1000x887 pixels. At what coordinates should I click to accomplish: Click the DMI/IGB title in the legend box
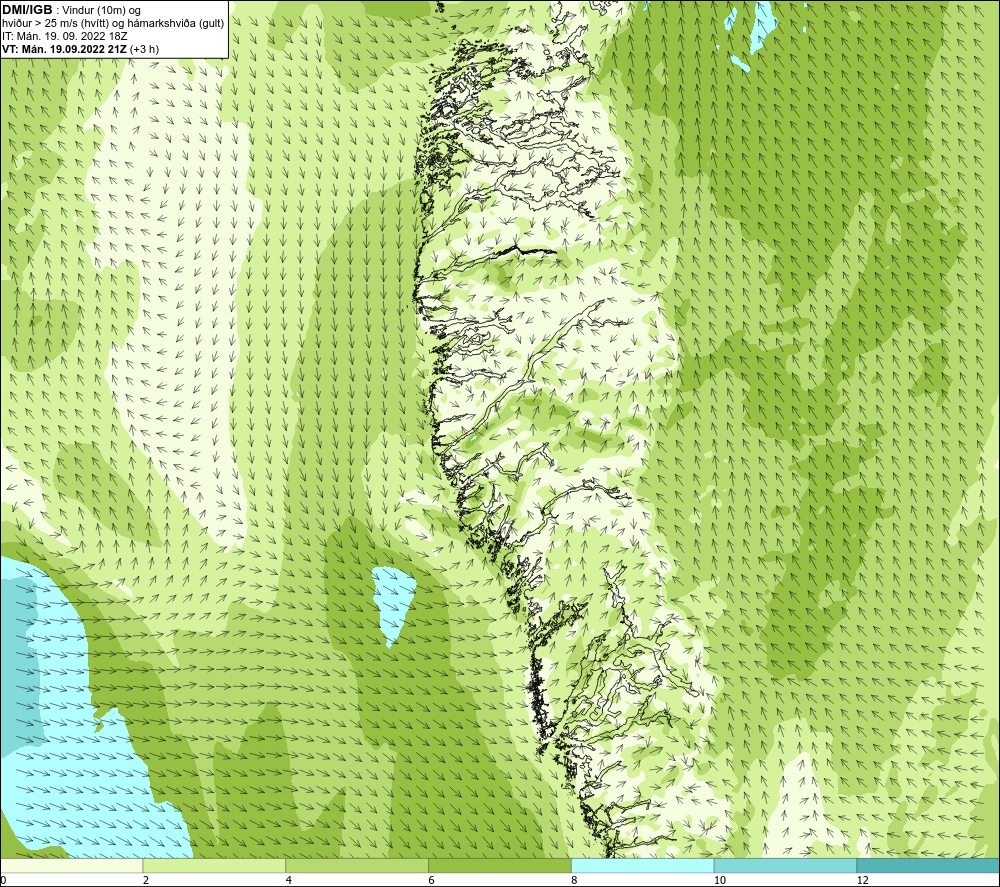tap(27, 10)
